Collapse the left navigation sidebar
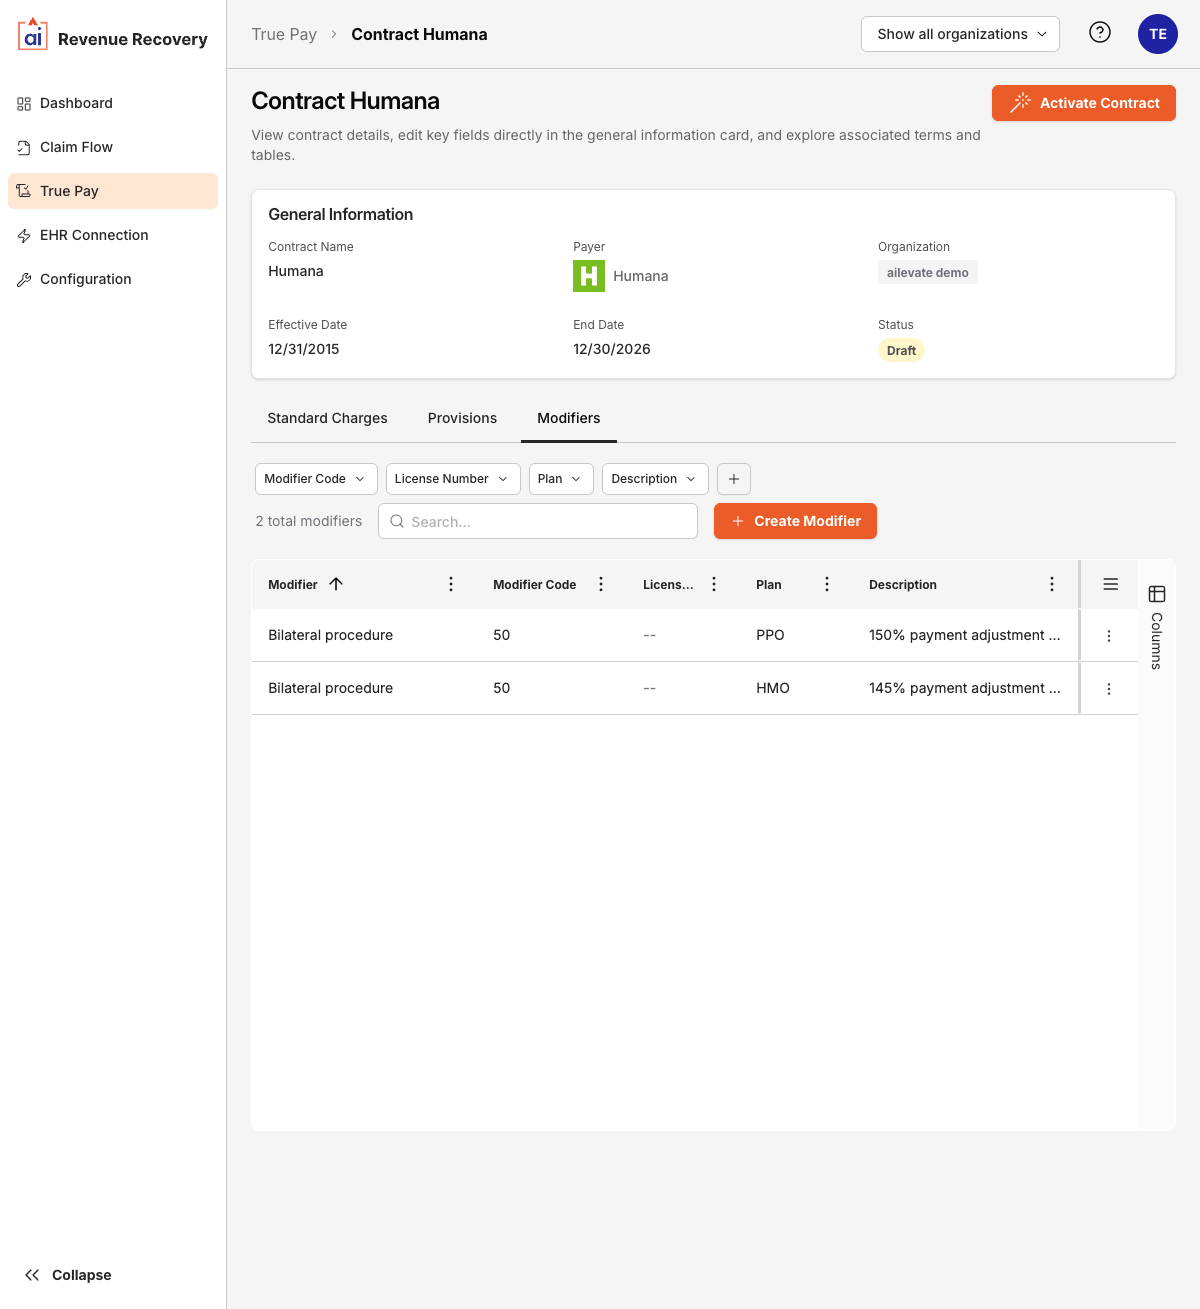The height and width of the screenshot is (1309, 1200). [x=66, y=1275]
